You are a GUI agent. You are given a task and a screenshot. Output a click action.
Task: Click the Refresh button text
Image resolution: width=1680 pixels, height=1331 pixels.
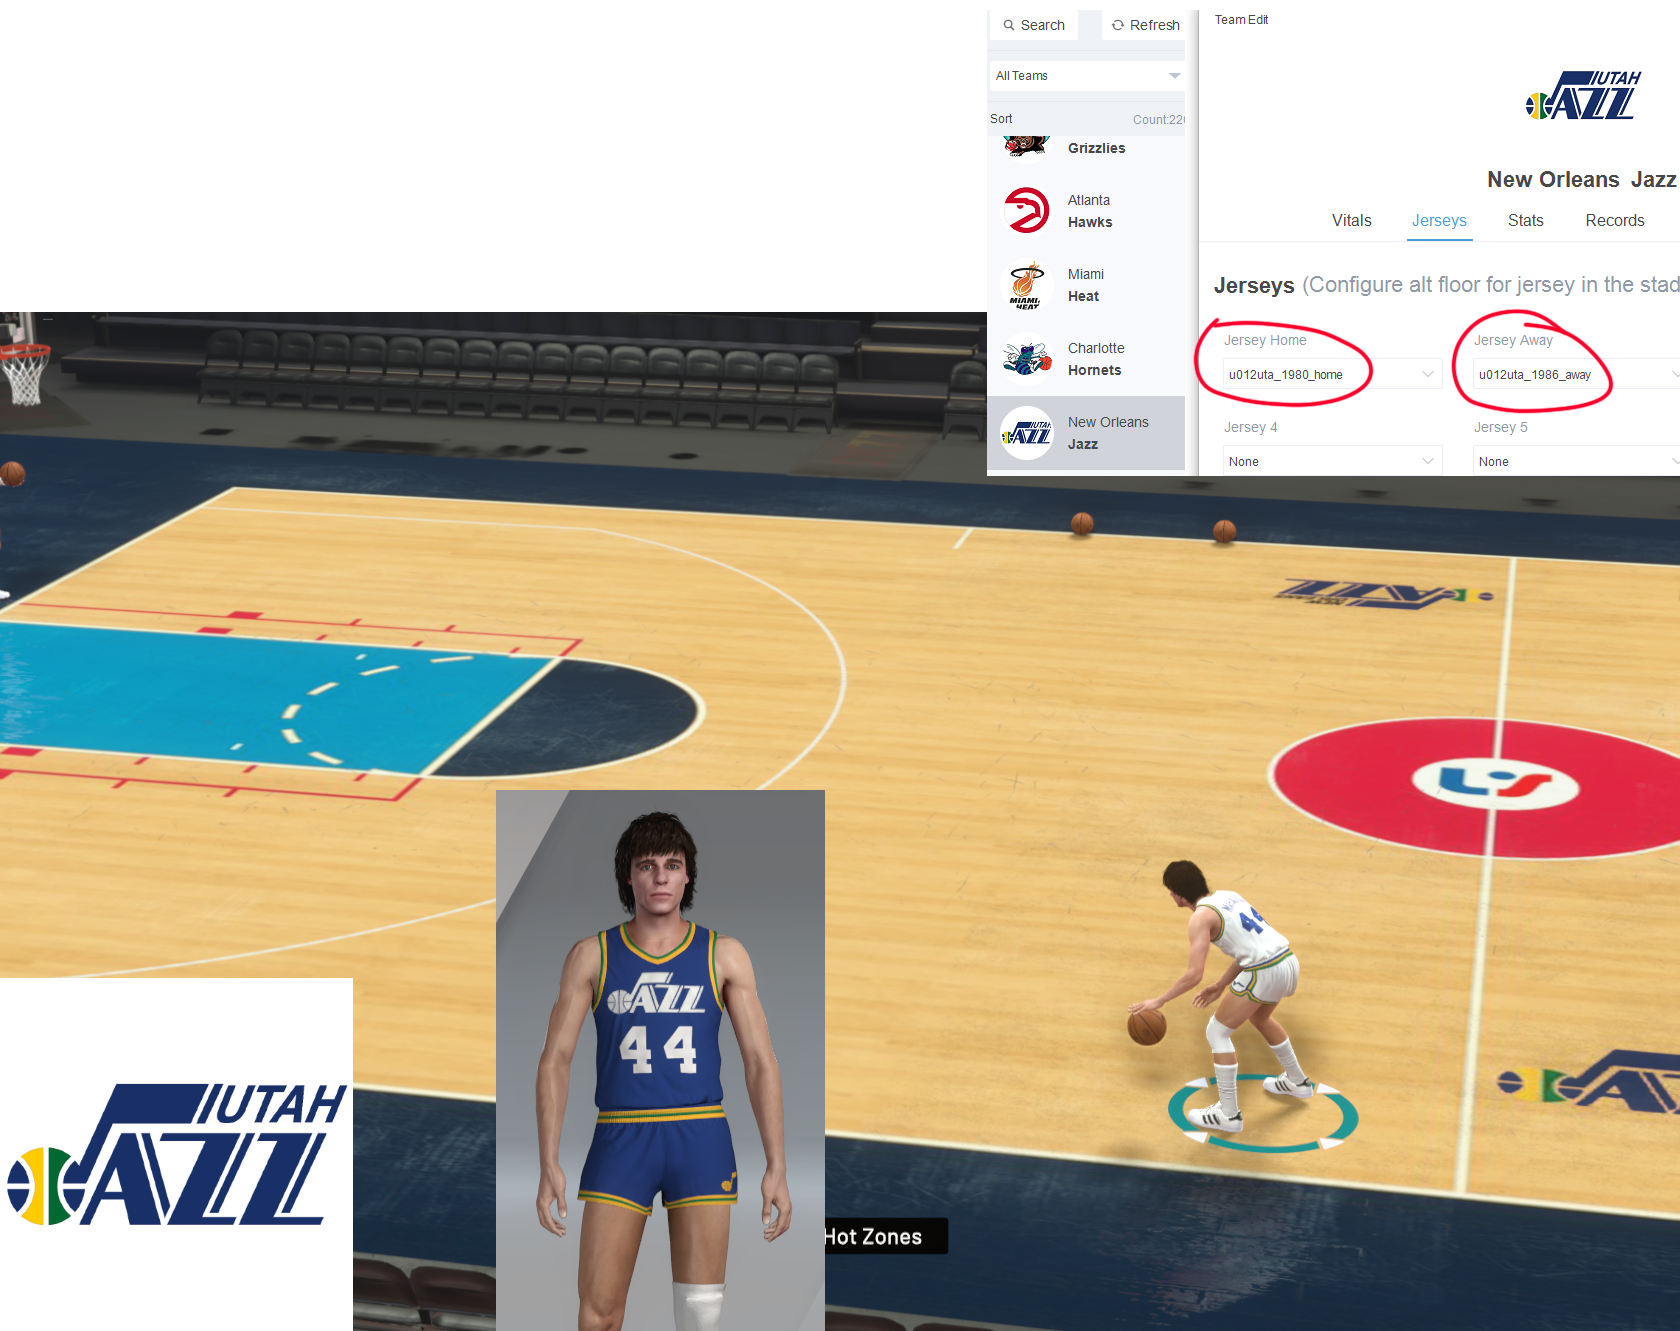tap(1155, 25)
